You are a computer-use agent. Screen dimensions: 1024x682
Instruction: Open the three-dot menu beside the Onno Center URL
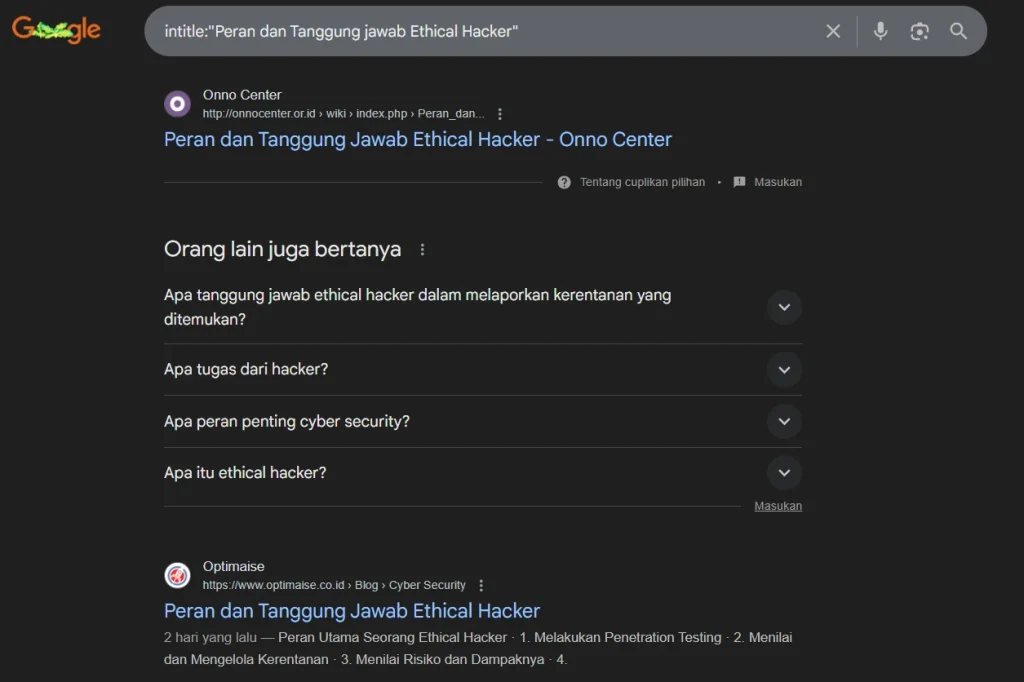tap(500, 113)
